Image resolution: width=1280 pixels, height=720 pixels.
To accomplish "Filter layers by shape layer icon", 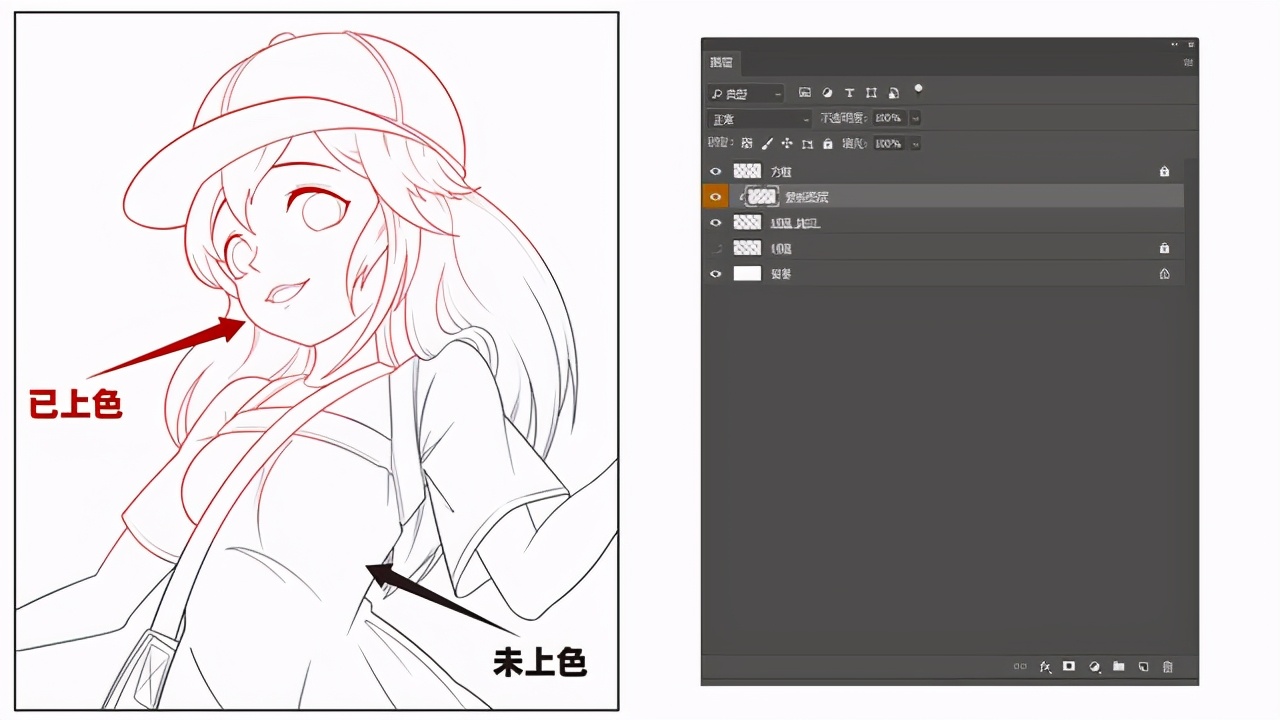I will [x=871, y=93].
